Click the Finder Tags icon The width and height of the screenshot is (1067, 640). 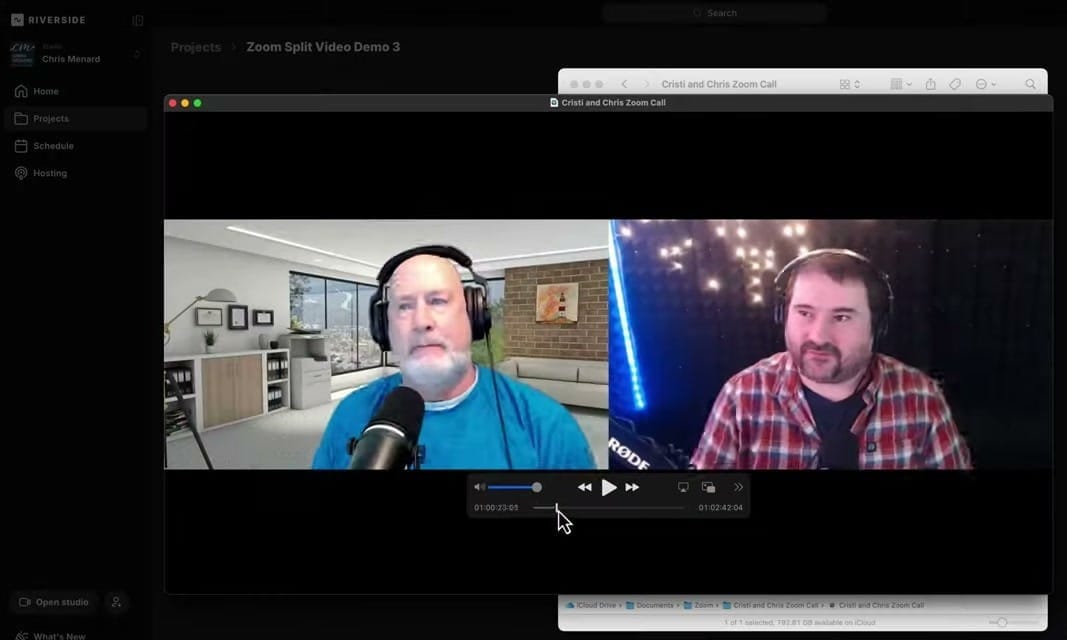[955, 84]
